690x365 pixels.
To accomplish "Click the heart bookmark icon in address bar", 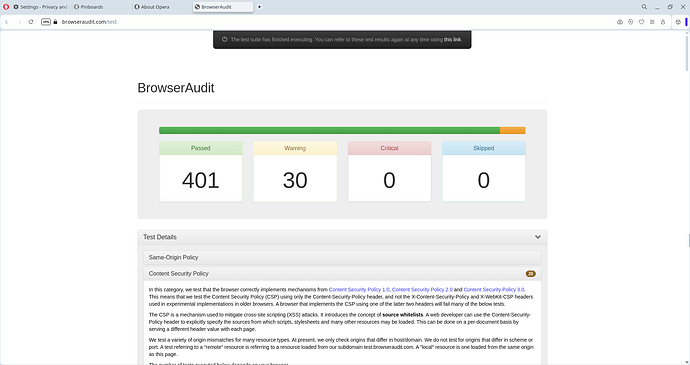I will [642, 22].
